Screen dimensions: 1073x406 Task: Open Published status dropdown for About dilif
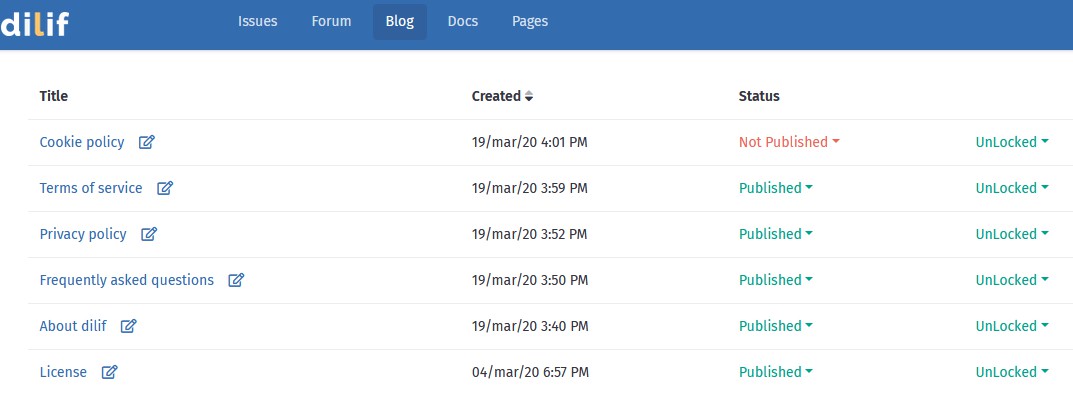coord(776,326)
